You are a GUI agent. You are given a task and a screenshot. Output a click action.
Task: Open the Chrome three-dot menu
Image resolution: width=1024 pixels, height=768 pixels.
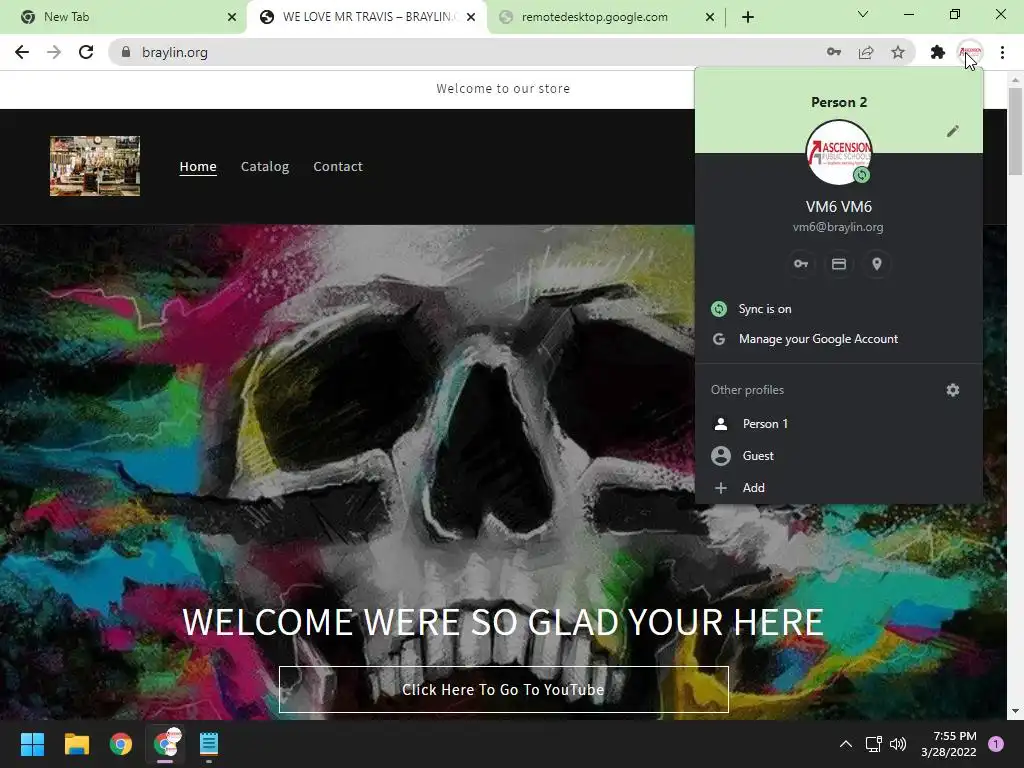click(x=1002, y=52)
